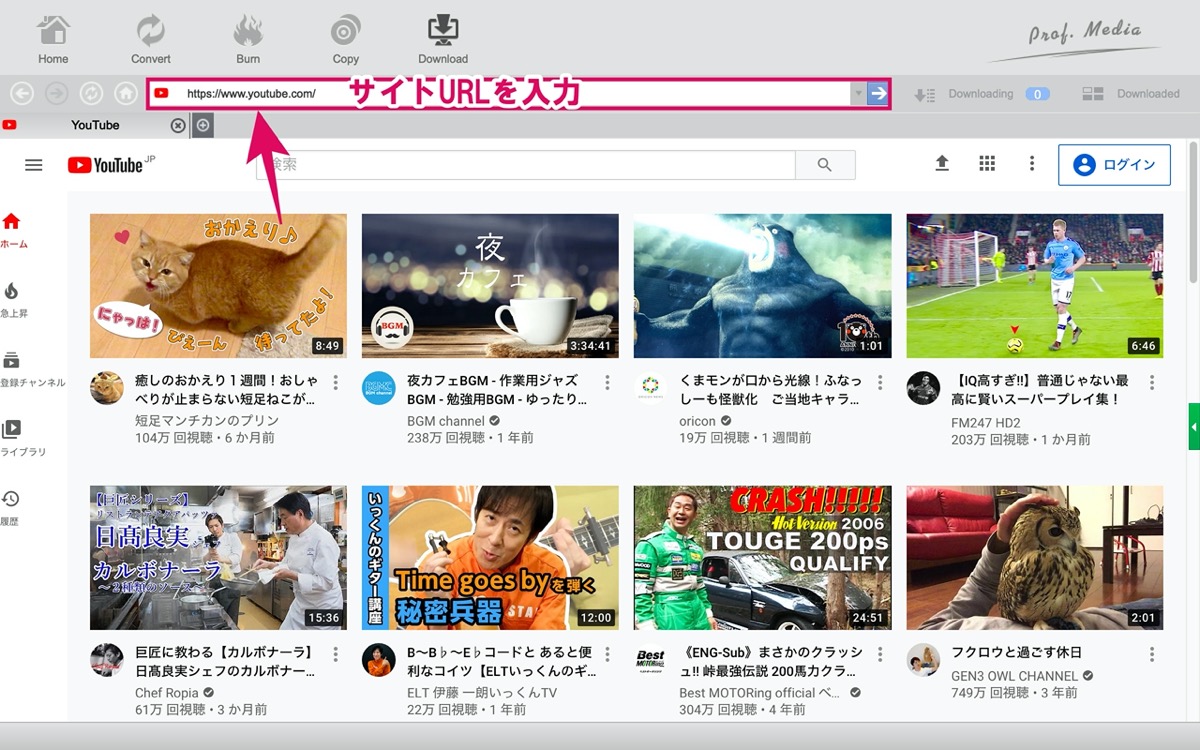Open the Burn module
This screenshot has height=750, width=1200.
click(x=248, y=39)
